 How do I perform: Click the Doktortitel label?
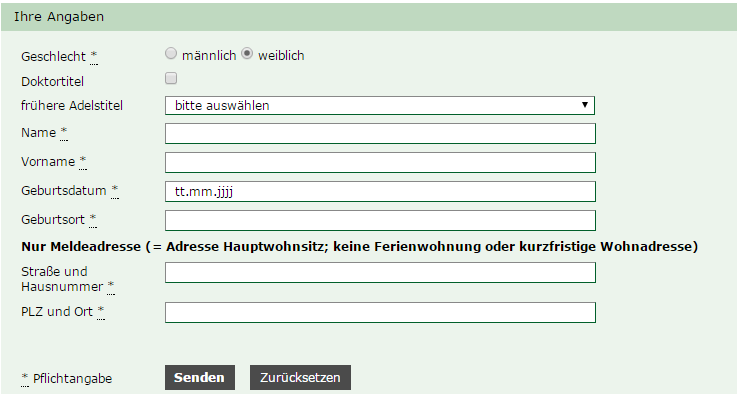click(52, 81)
